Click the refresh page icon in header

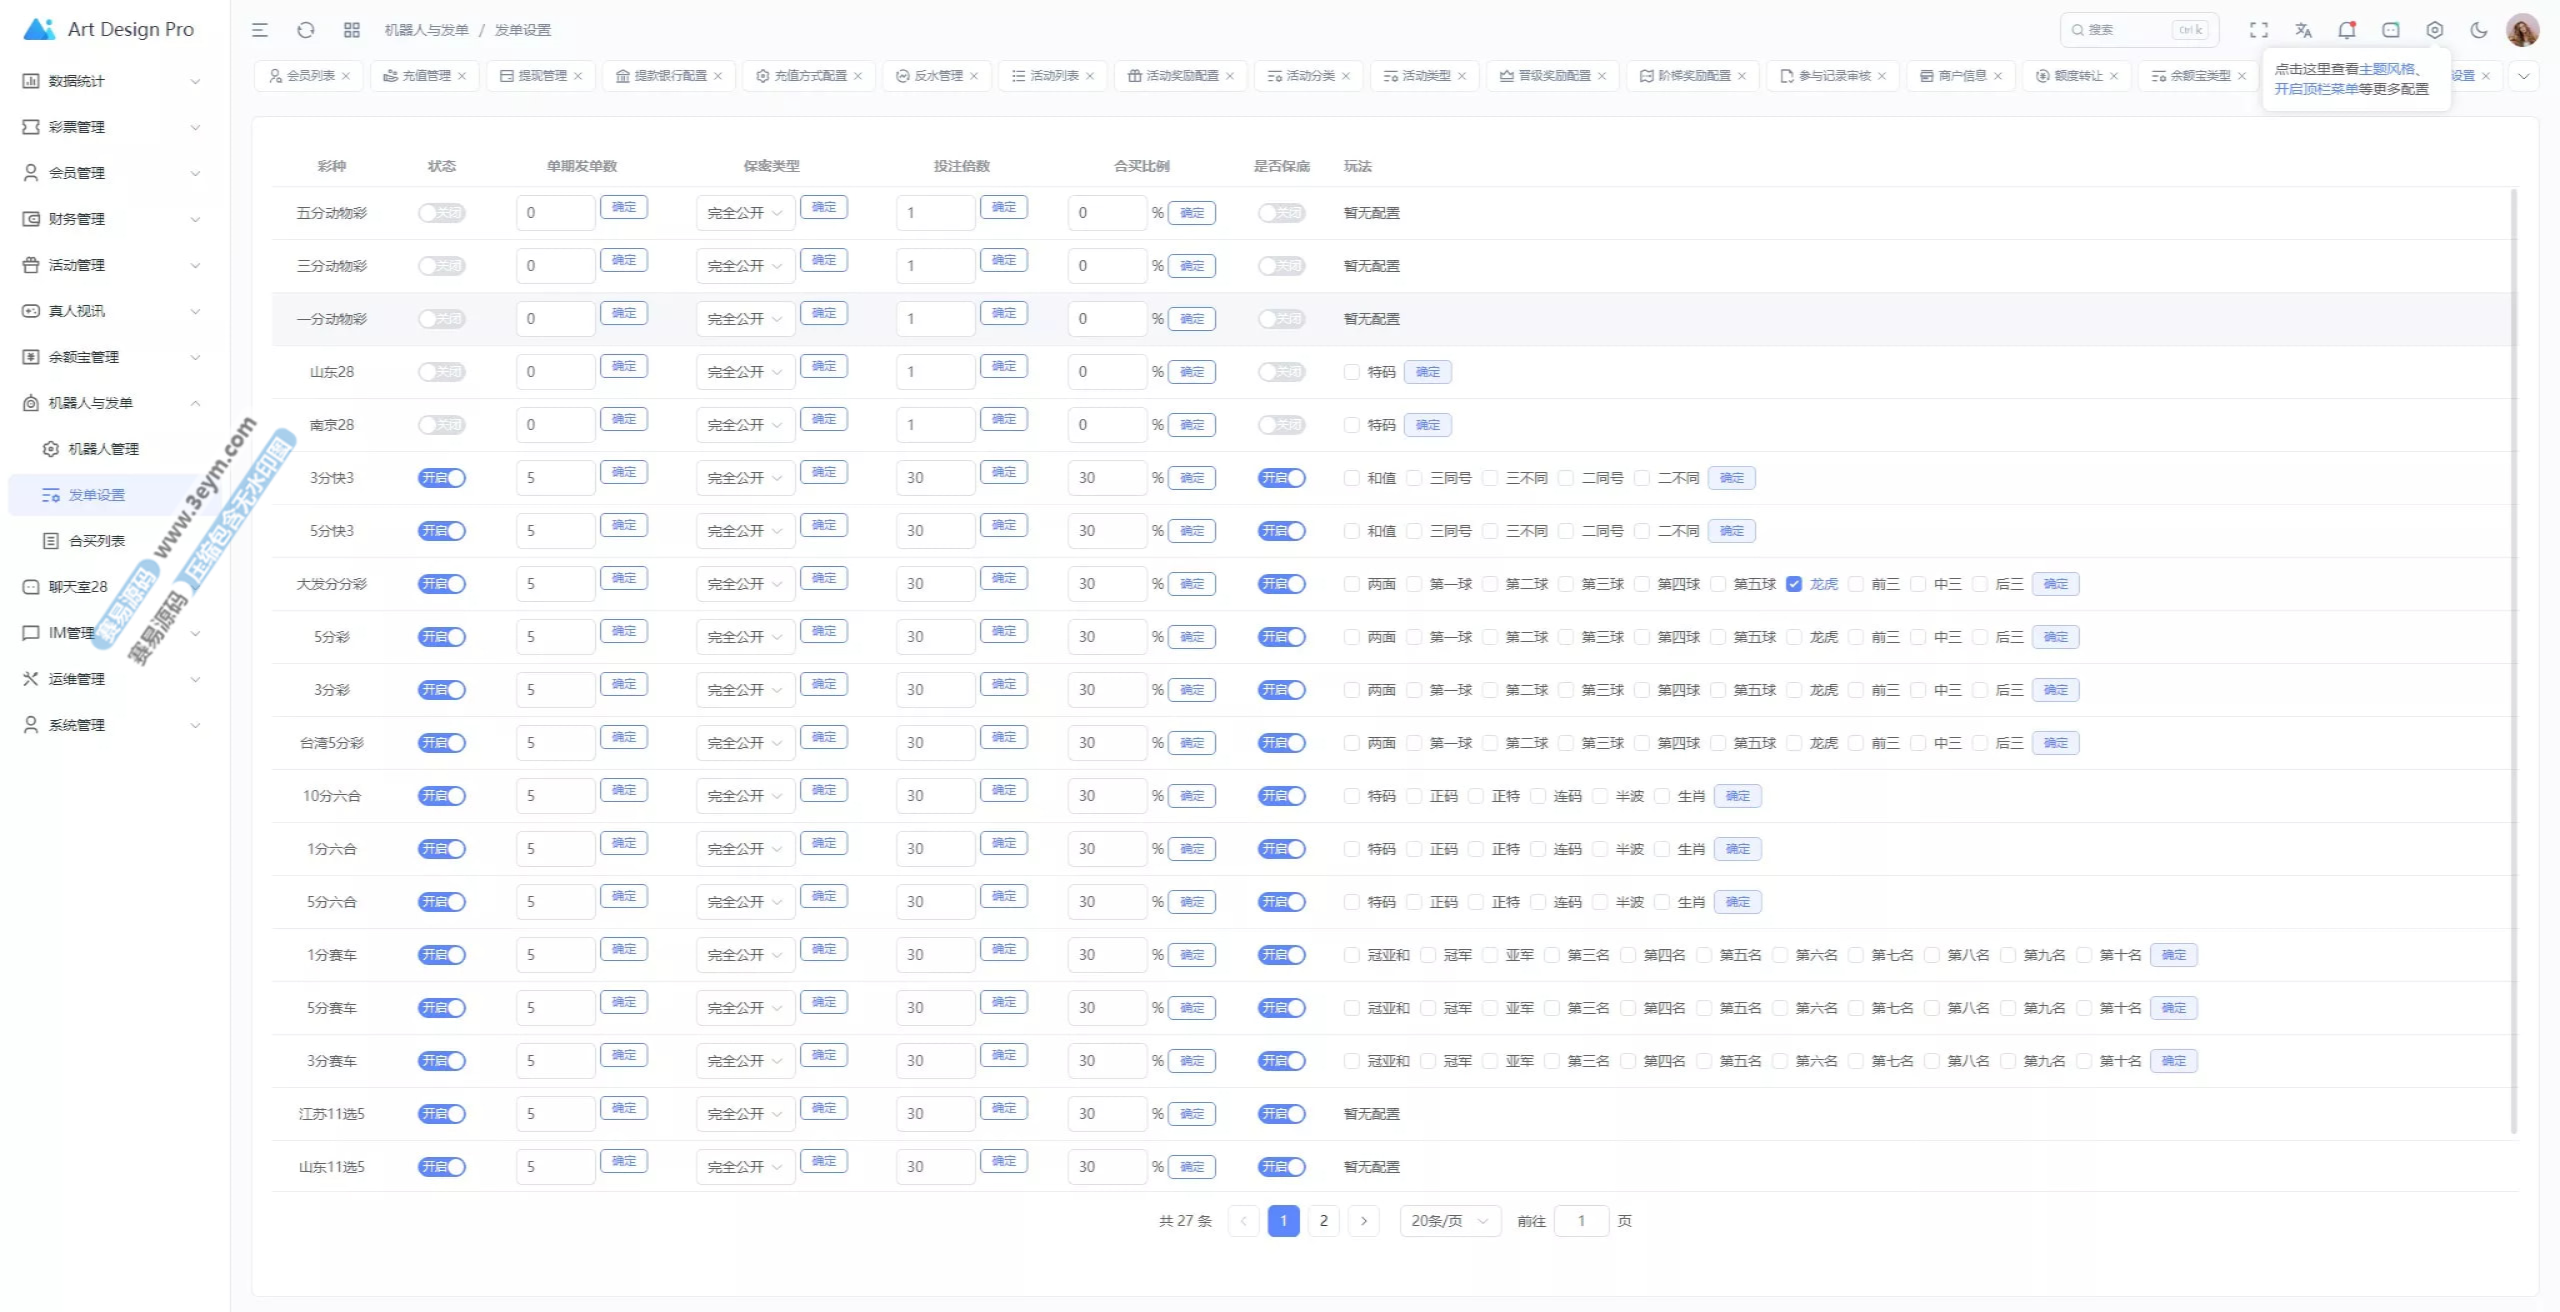coord(306,30)
